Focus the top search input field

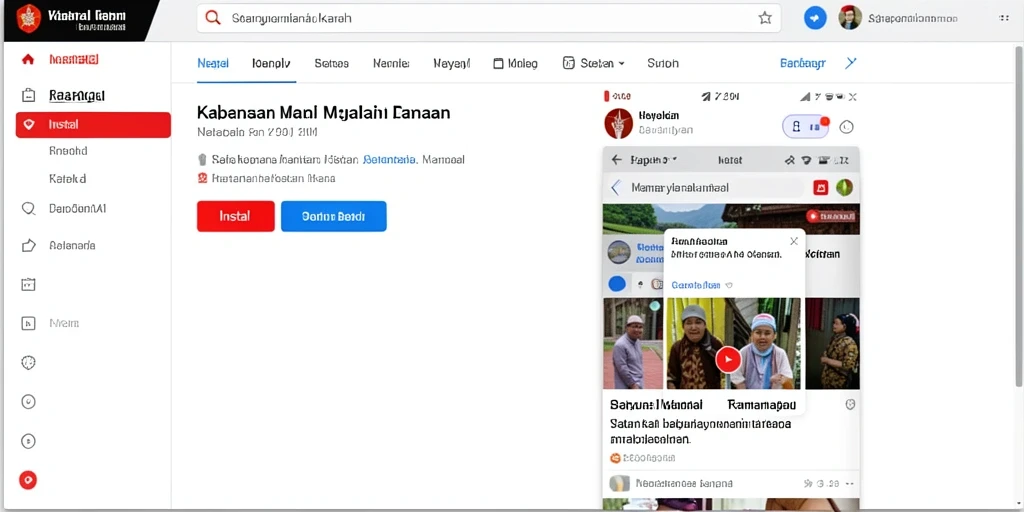[x=488, y=18]
